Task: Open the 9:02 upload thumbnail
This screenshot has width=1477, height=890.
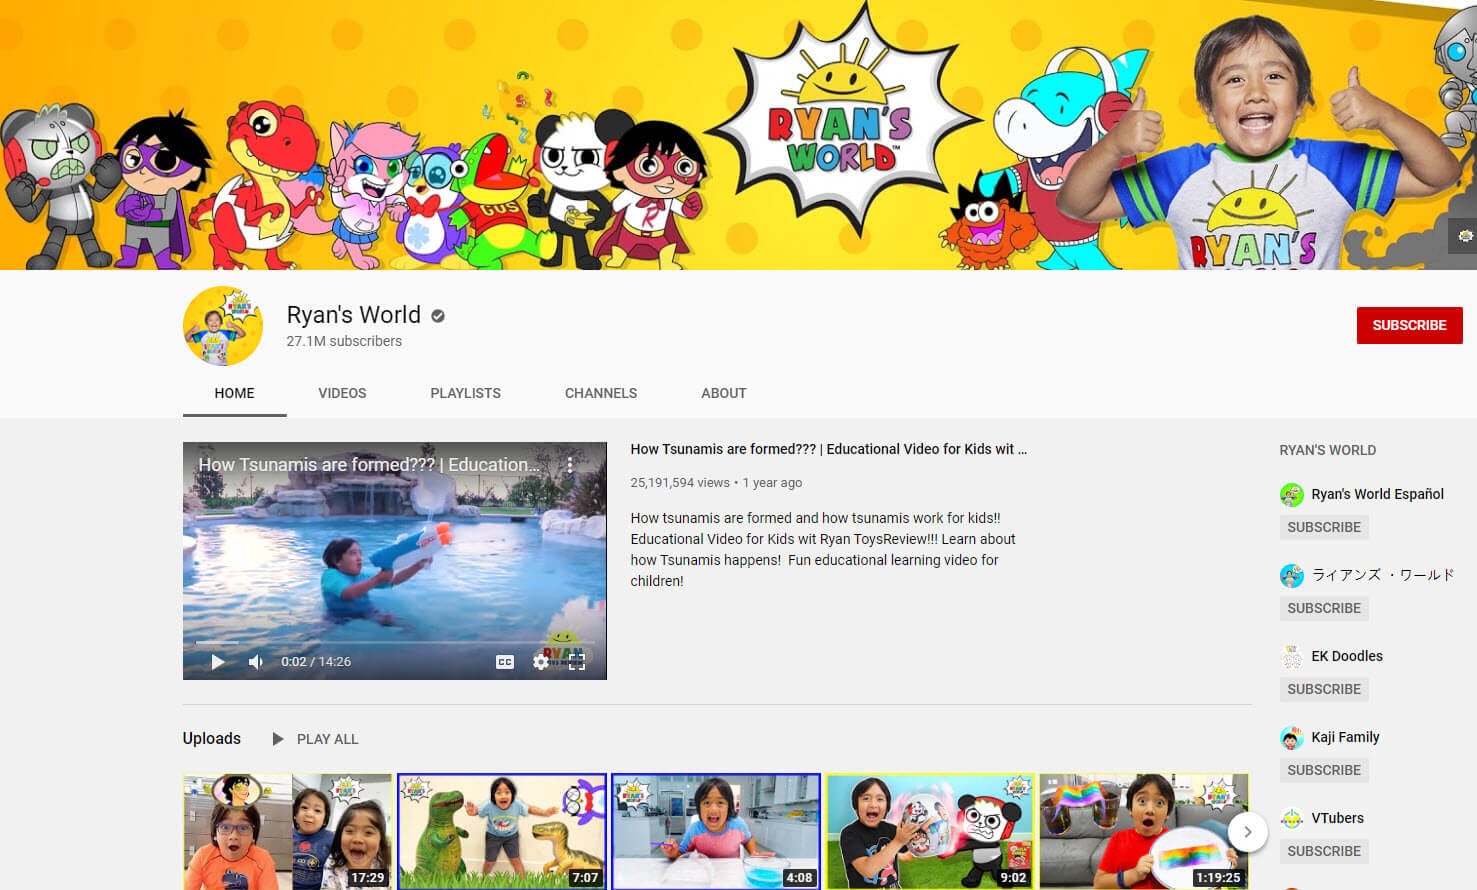Action: pyautogui.click(x=930, y=831)
